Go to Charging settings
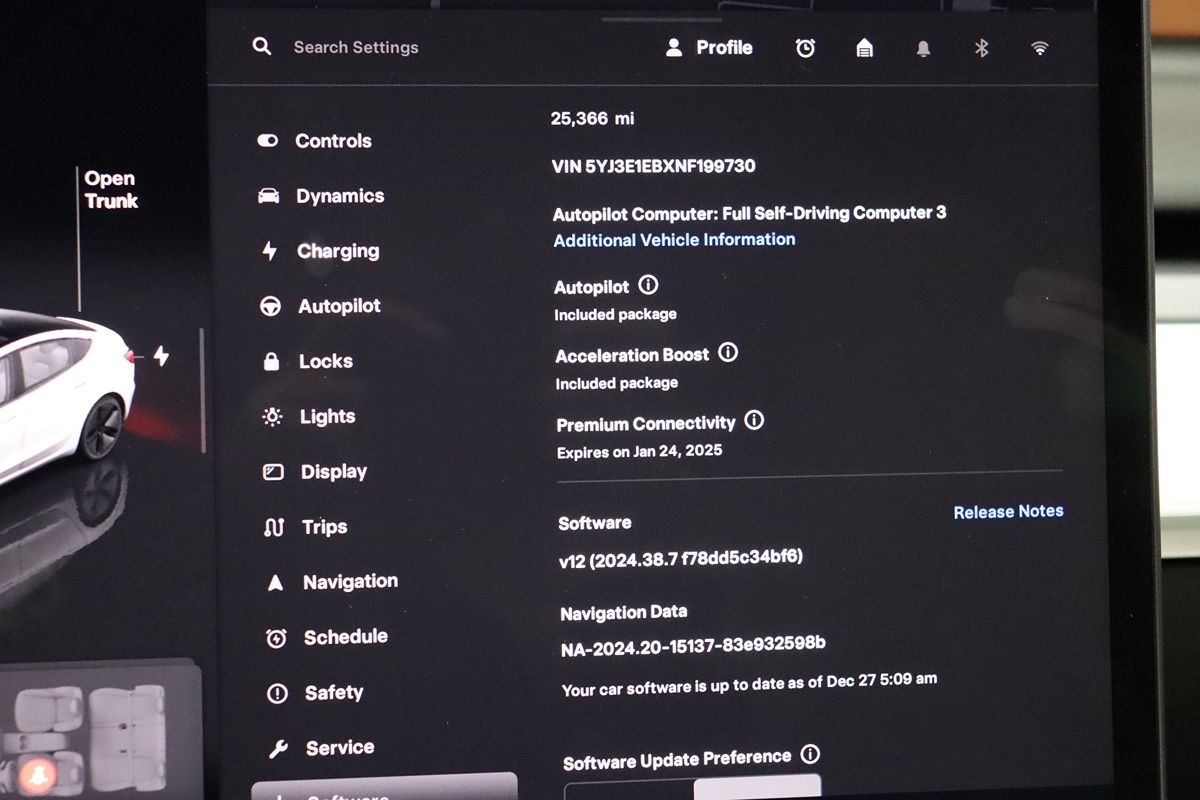 tap(337, 251)
